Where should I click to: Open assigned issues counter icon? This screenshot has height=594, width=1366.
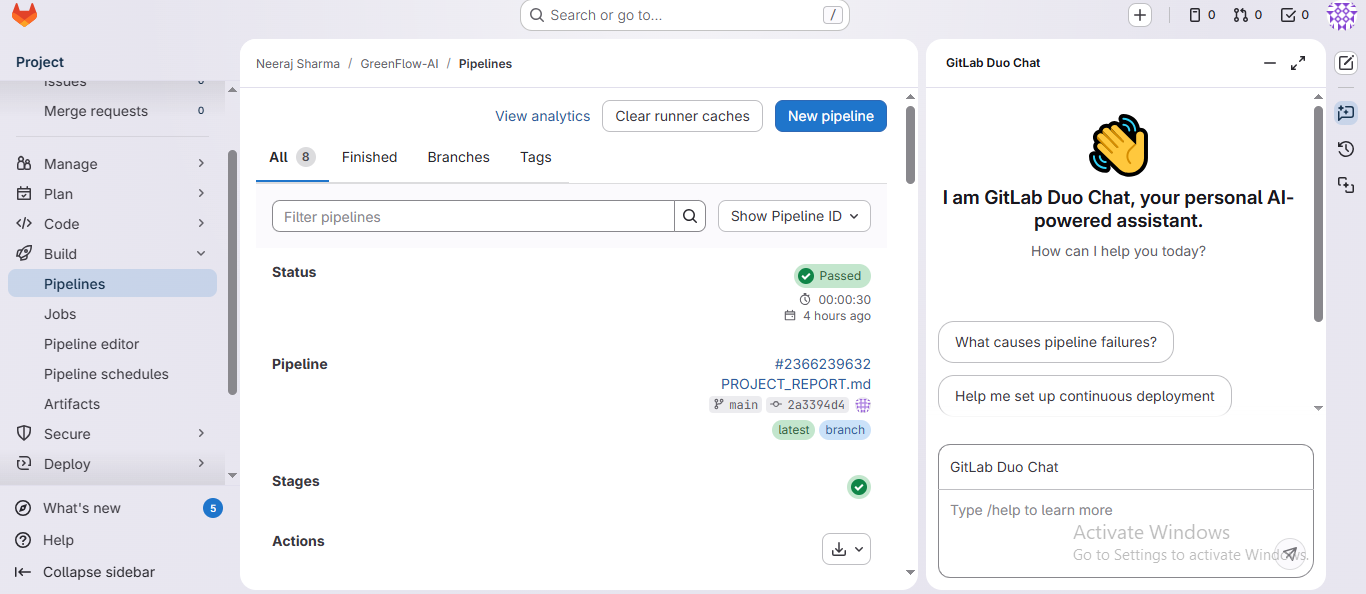(1202, 15)
